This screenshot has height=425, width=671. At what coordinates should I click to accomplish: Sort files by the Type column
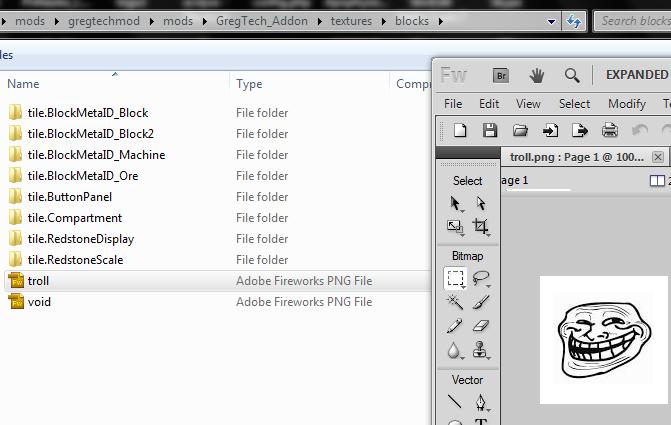(x=250, y=84)
